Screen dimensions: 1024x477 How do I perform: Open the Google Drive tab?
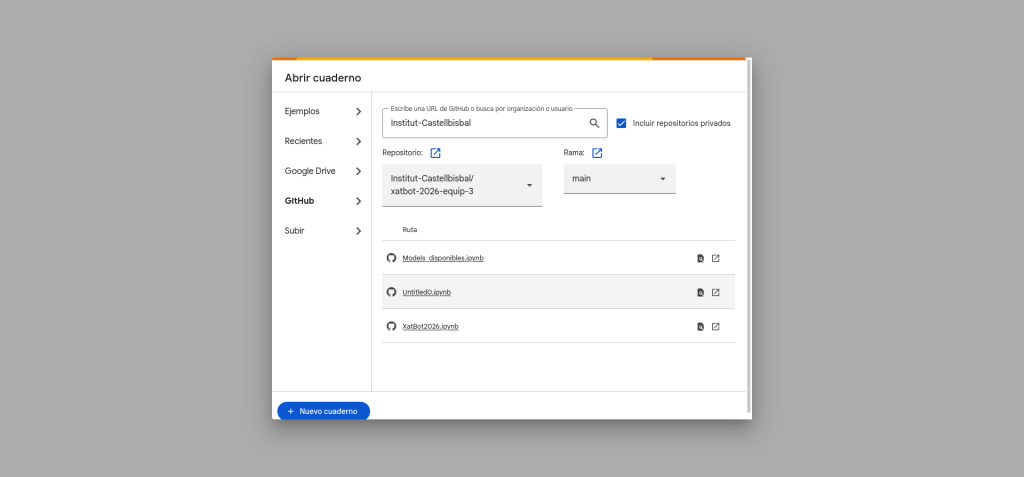(322, 171)
